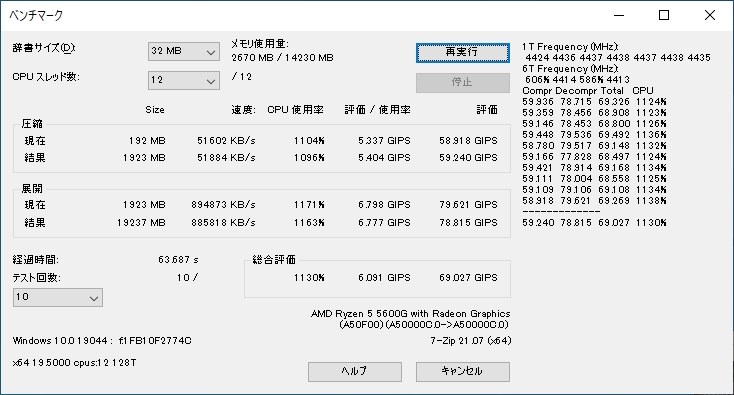Click the 停止 (stop) button
Image resolution: width=734 pixels, height=395 pixels.
point(462,82)
